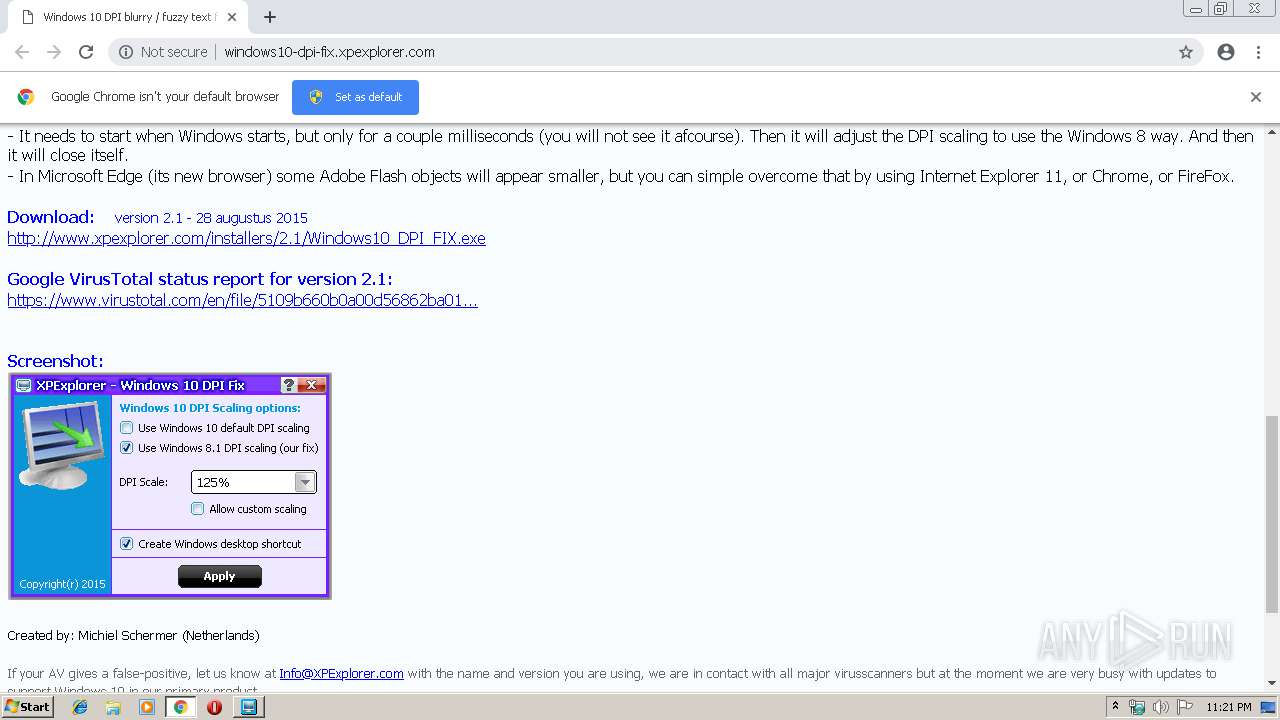Open the volume speaker tray icon

point(1160,707)
